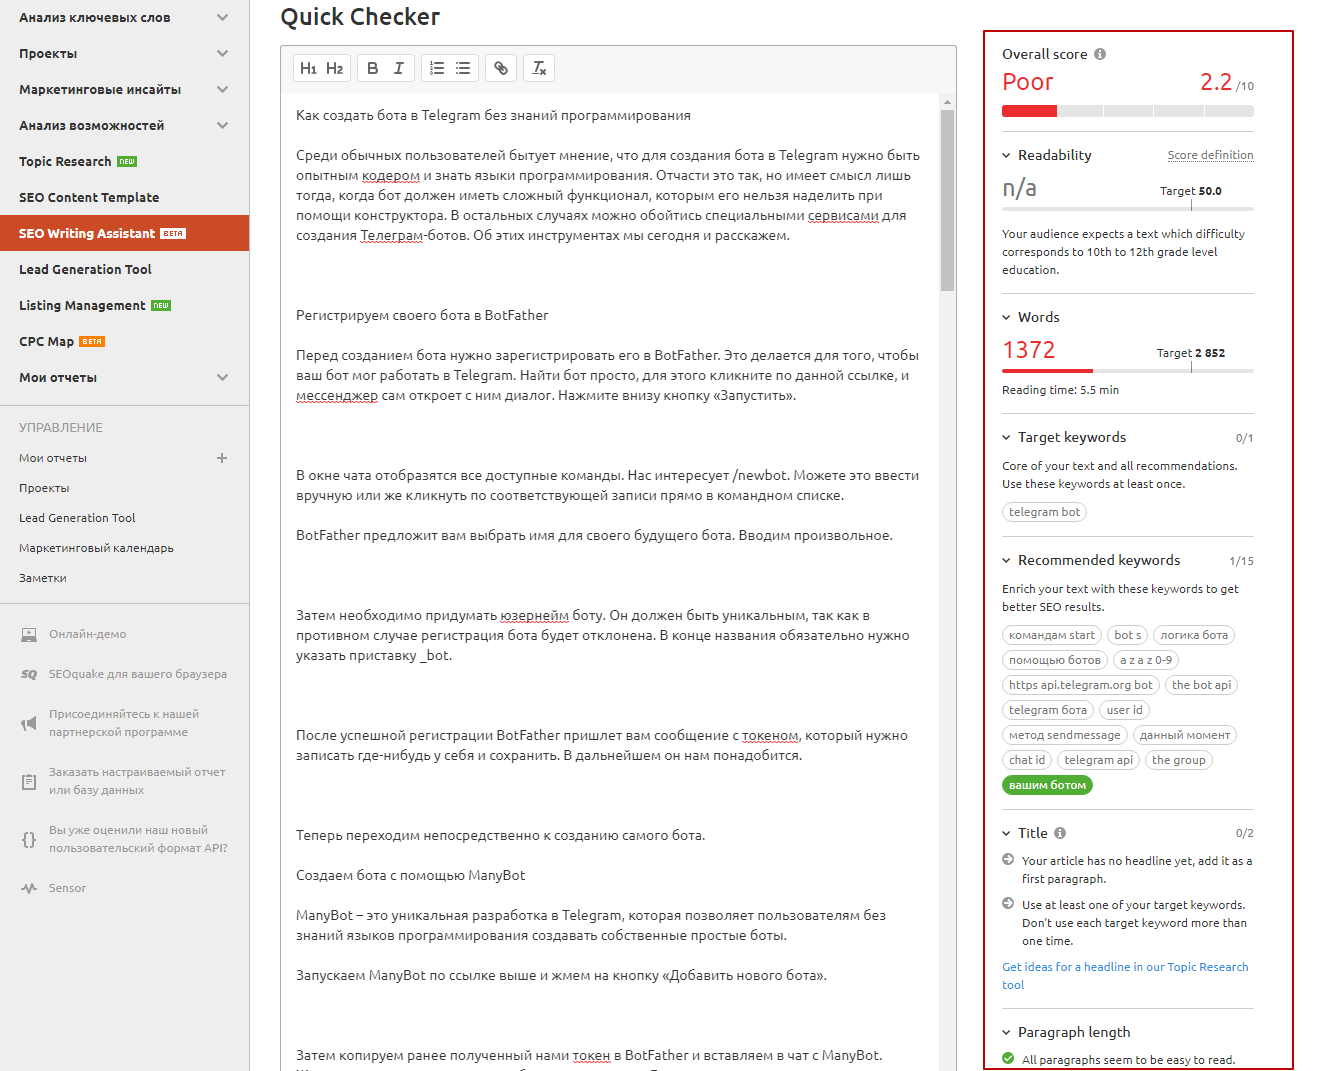
Task: Click the custom report clipboard icon
Action: coord(29,781)
